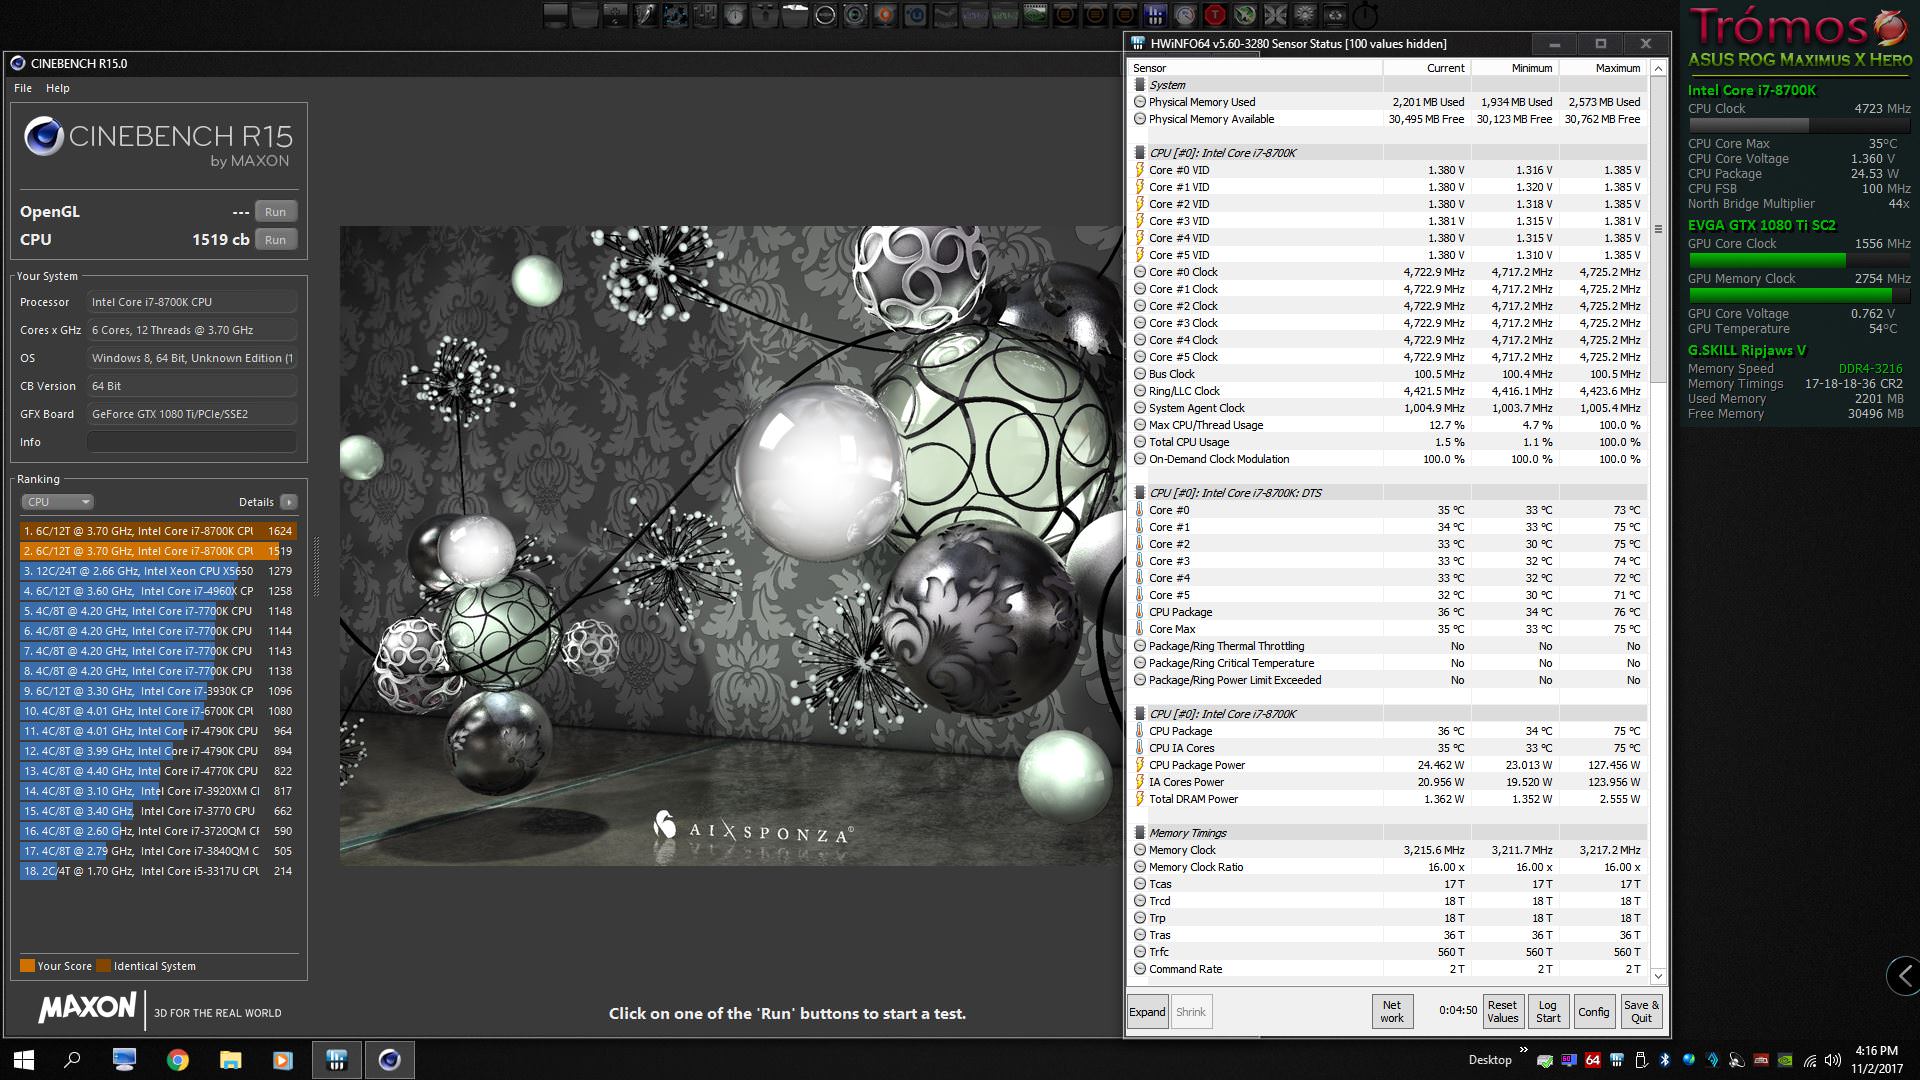Click the taskbar clock showing 4:16 PM
Screen dimensions: 1920x1080
[x=1876, y=1060]
